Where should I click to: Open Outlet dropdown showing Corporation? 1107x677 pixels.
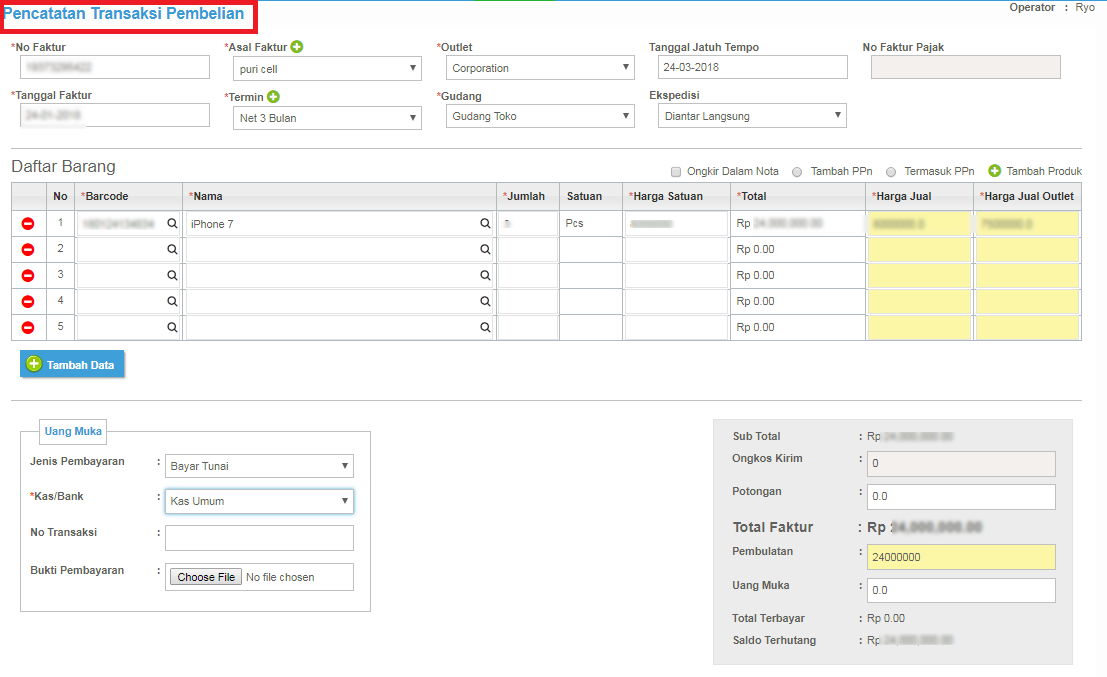540,68
